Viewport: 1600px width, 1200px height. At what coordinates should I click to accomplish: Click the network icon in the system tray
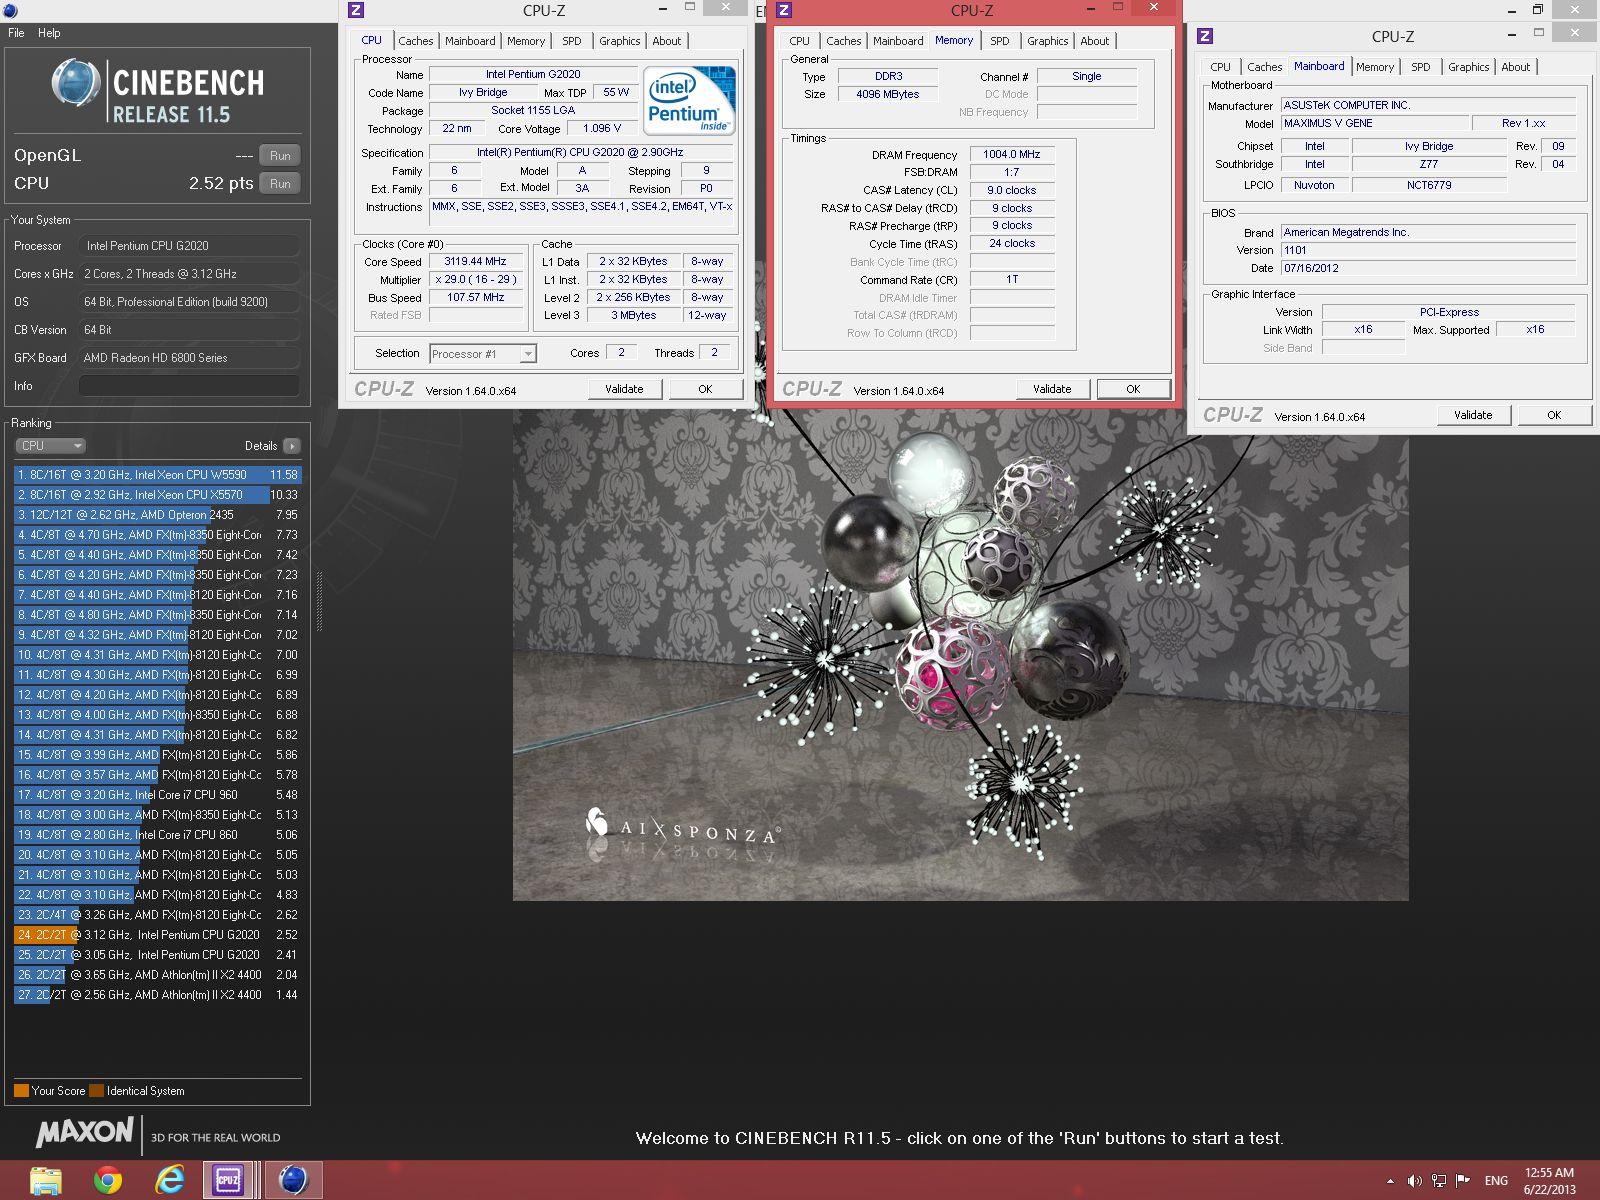[1438, 1181]
